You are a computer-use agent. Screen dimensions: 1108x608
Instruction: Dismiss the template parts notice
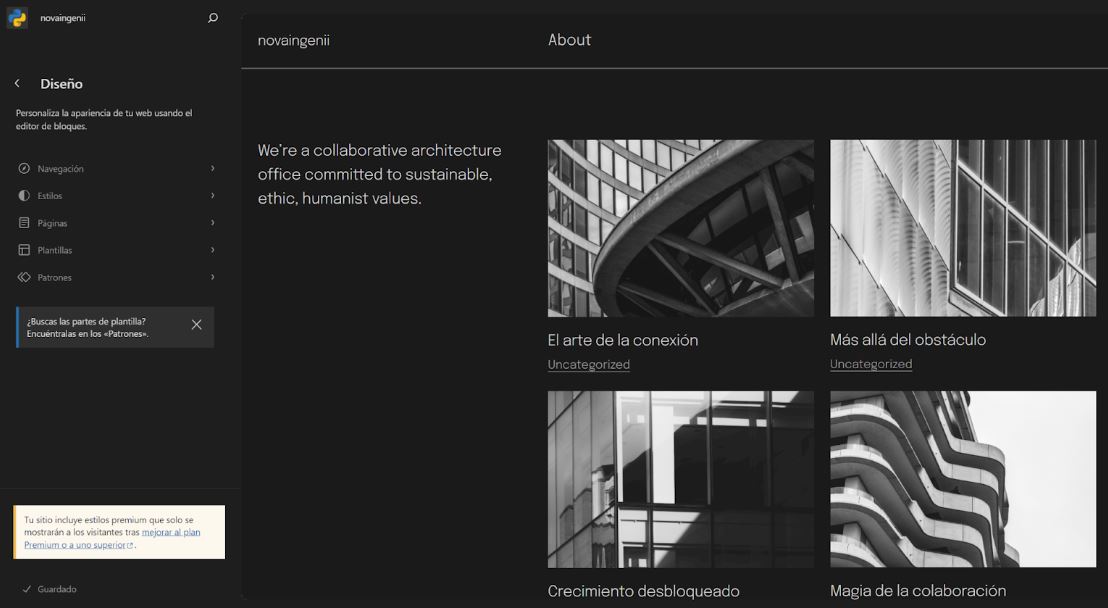[196, 325]
